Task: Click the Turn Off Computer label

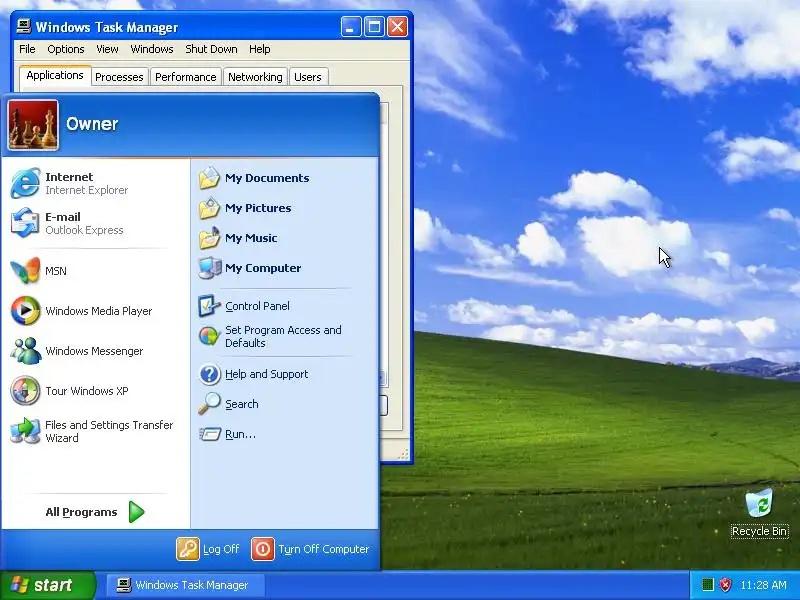Action: click(x=323, y=549)
